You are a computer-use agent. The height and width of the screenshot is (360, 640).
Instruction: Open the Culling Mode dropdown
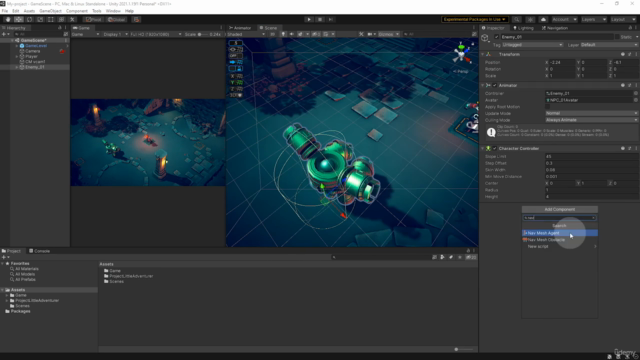pos(591,120)
